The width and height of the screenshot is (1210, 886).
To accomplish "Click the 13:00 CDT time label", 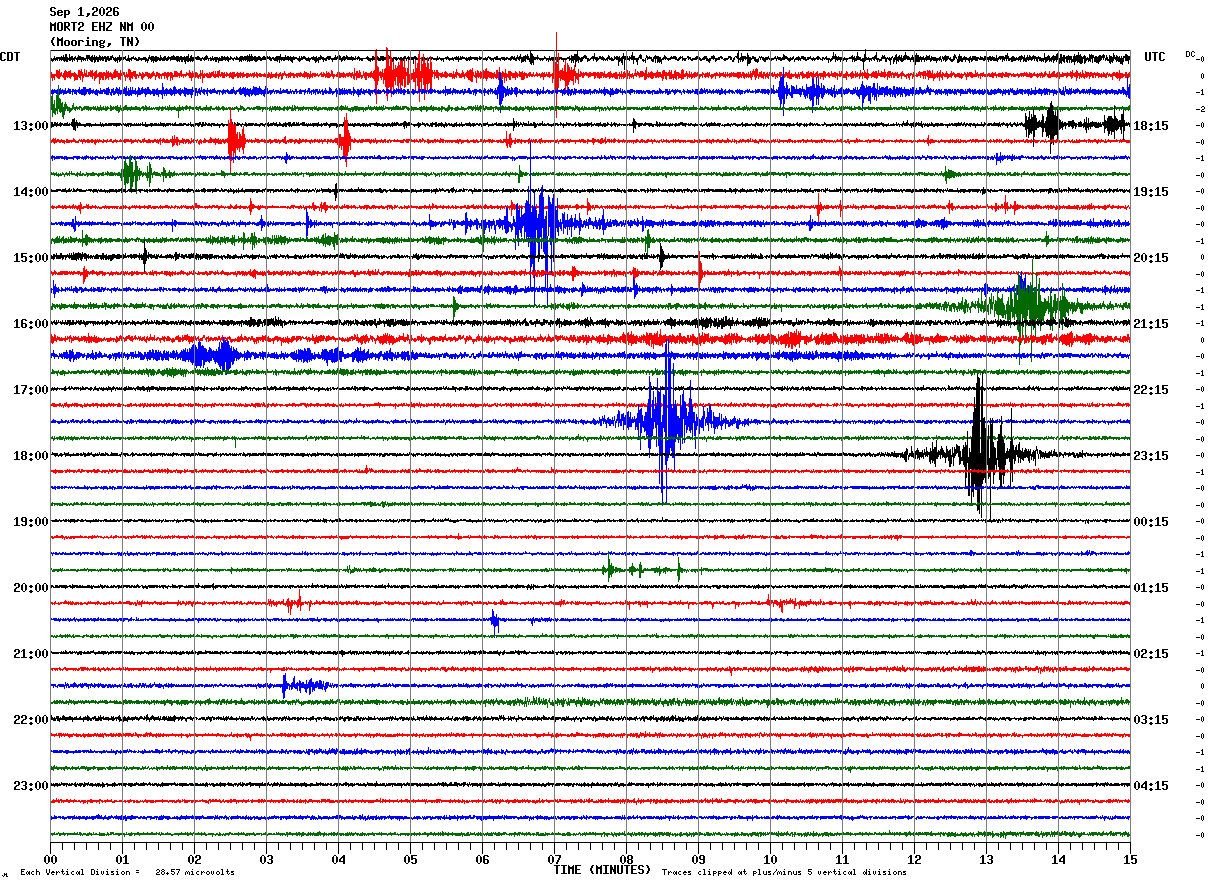I will click(x=30, y=126).
